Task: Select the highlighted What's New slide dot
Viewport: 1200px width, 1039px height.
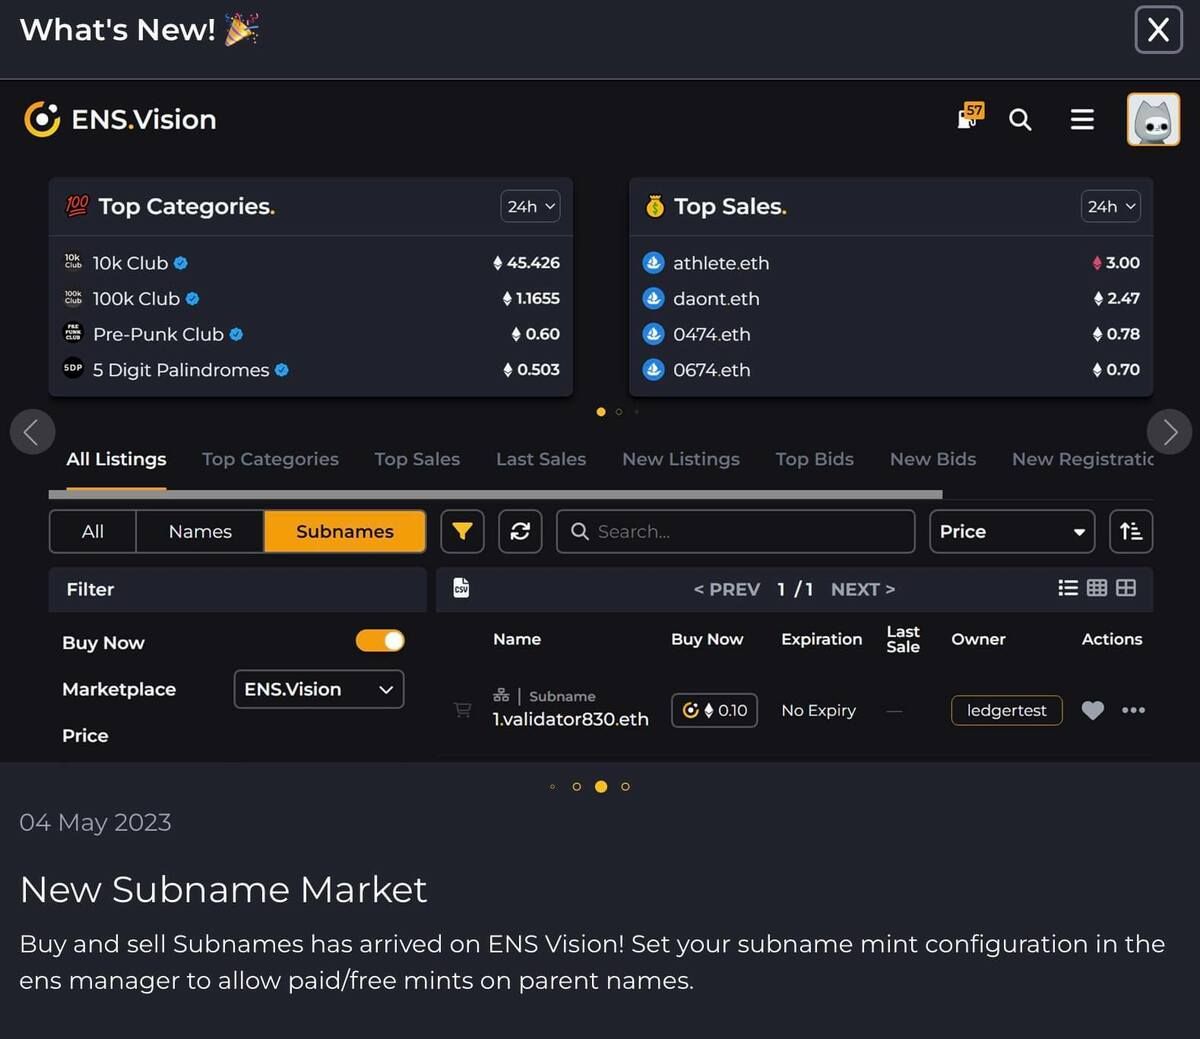Action: pyautogui.click(x=601, y=786)
